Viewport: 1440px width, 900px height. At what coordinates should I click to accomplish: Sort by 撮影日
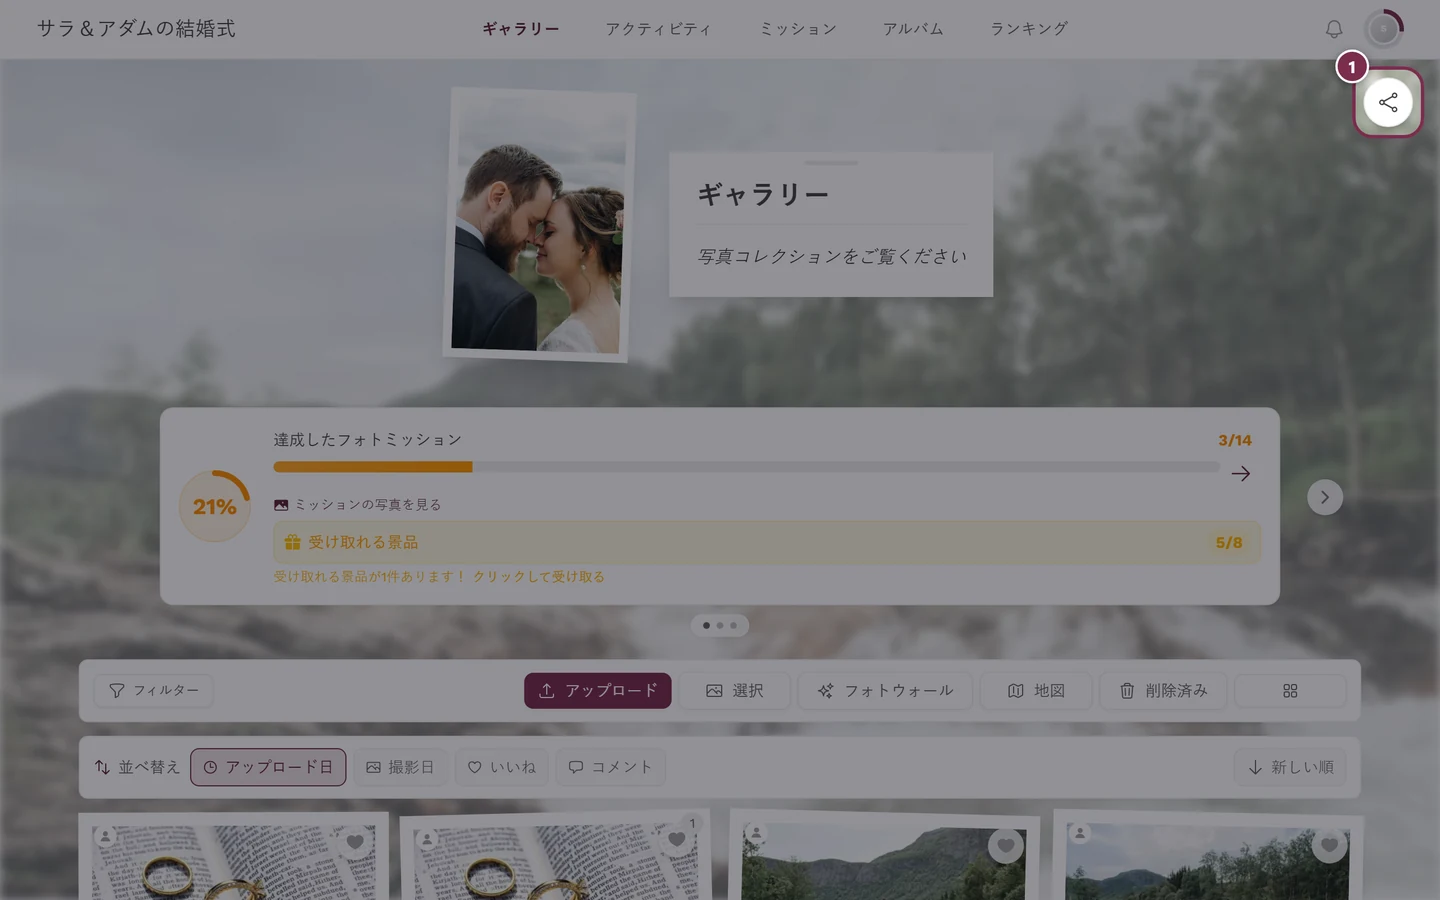(400, 767)
